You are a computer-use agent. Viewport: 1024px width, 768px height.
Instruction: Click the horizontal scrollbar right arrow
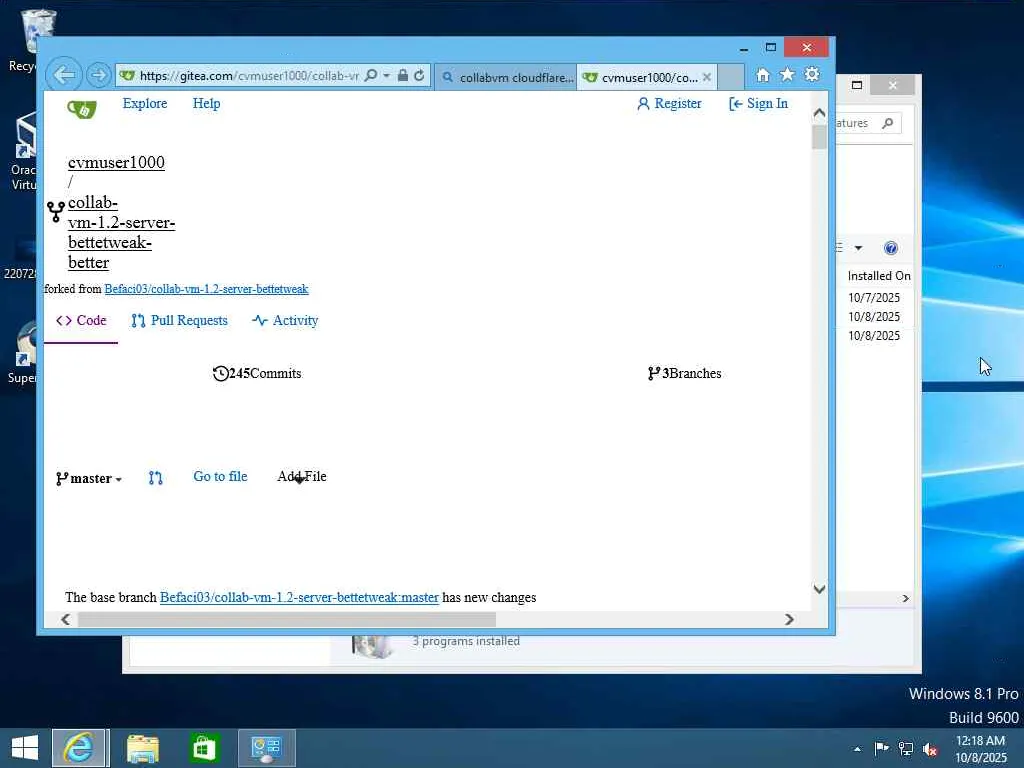click(789, 619)
